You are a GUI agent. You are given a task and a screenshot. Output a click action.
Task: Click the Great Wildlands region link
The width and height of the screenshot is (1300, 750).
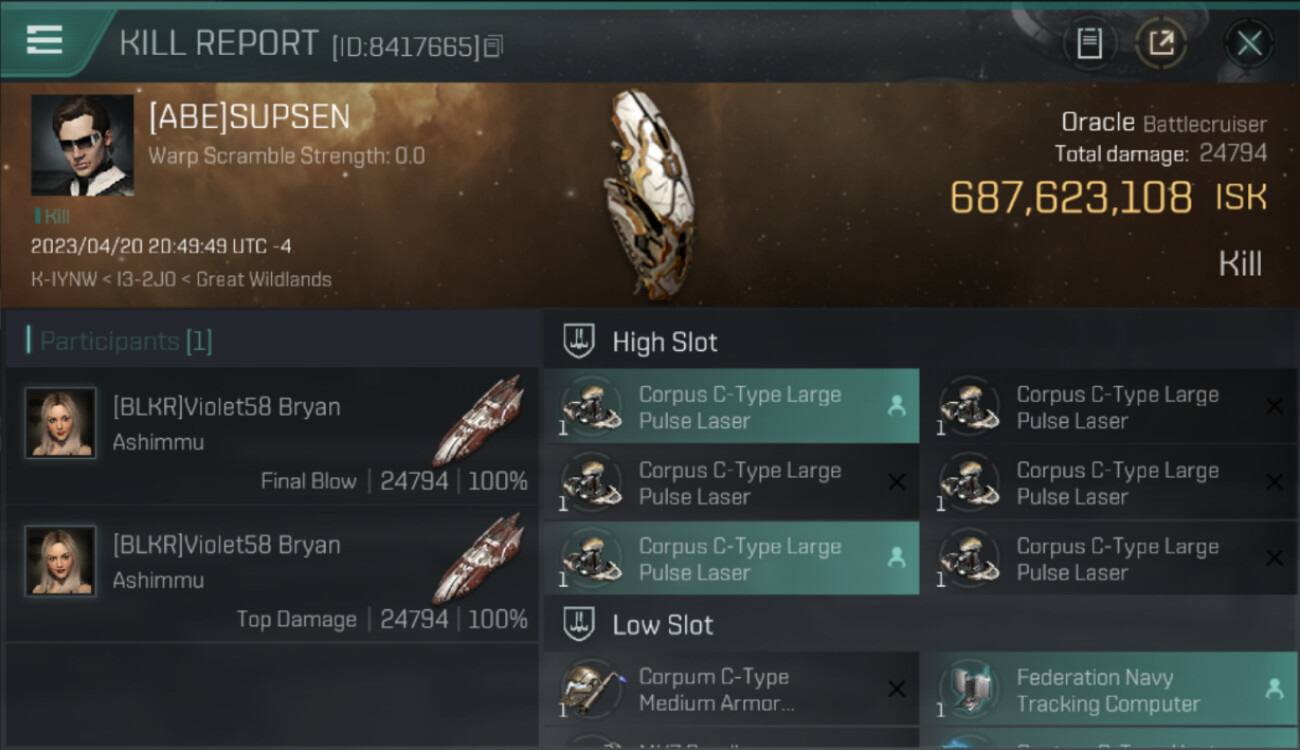tap(263, 279)
